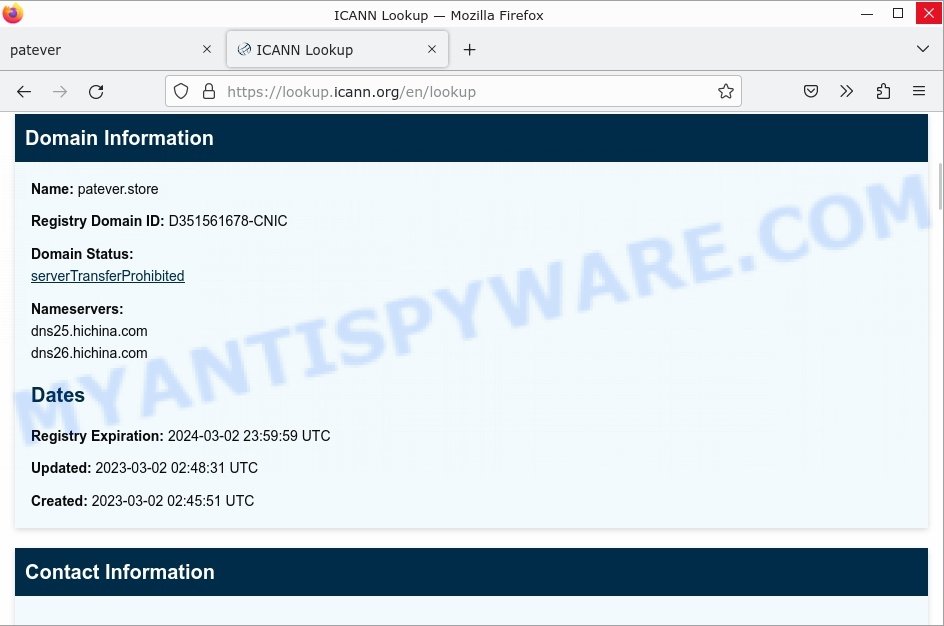Click the page vertical scrollbar
Image resolution: width=944 pixels, height=626 pixels.
point(939,187)
